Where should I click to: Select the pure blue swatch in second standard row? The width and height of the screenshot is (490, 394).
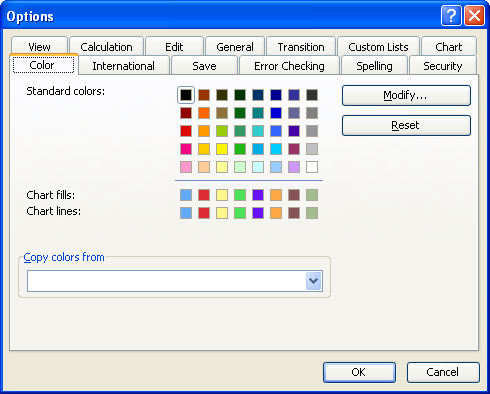coord(276,113)
